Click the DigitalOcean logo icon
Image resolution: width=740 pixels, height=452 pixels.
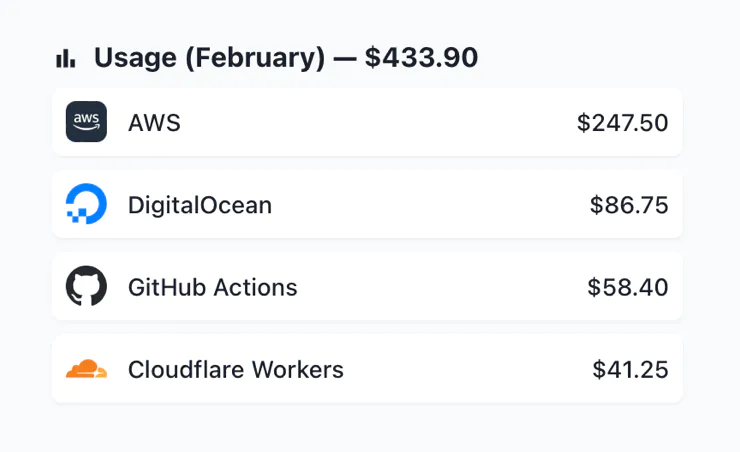point(86,204)
